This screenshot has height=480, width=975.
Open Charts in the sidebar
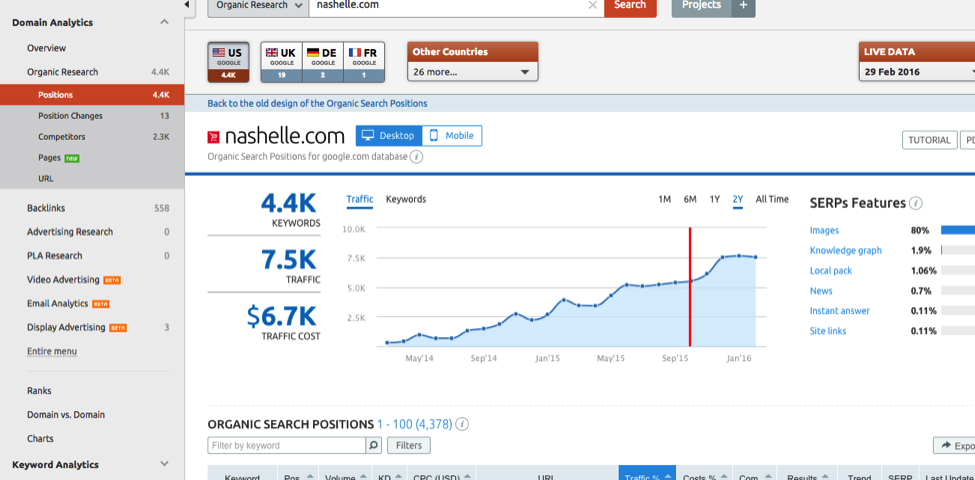(x=40, y=438)
